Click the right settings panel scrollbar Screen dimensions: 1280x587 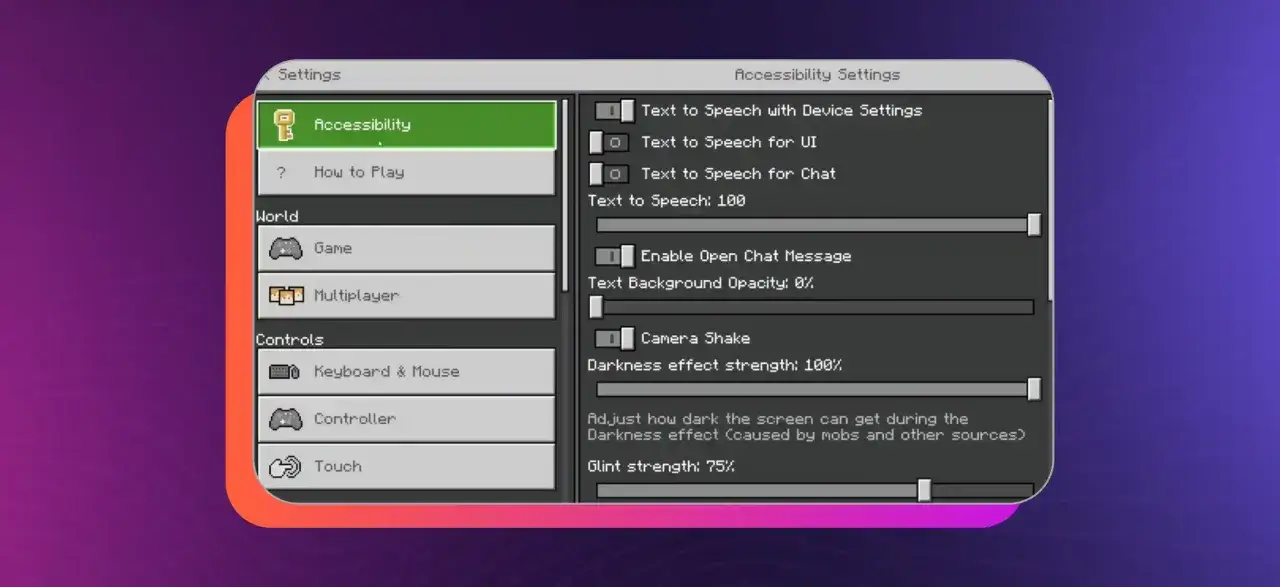pyautogui.click(x=1049, y=199)
